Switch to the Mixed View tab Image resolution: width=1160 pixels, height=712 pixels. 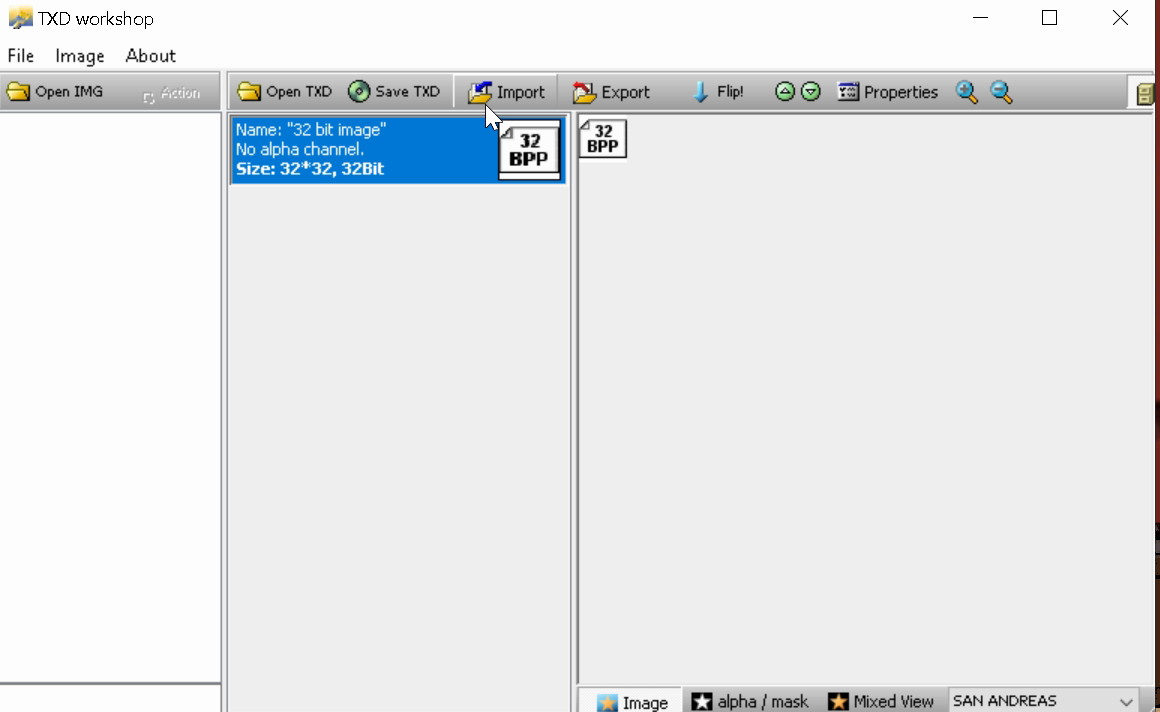pyautogui.click(x=880, y=701)
